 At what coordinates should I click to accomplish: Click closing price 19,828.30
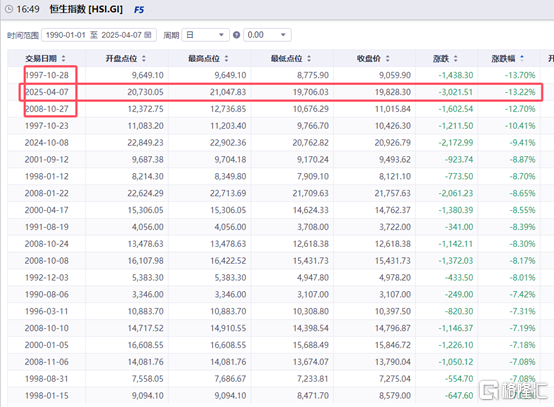pos(393,92)
